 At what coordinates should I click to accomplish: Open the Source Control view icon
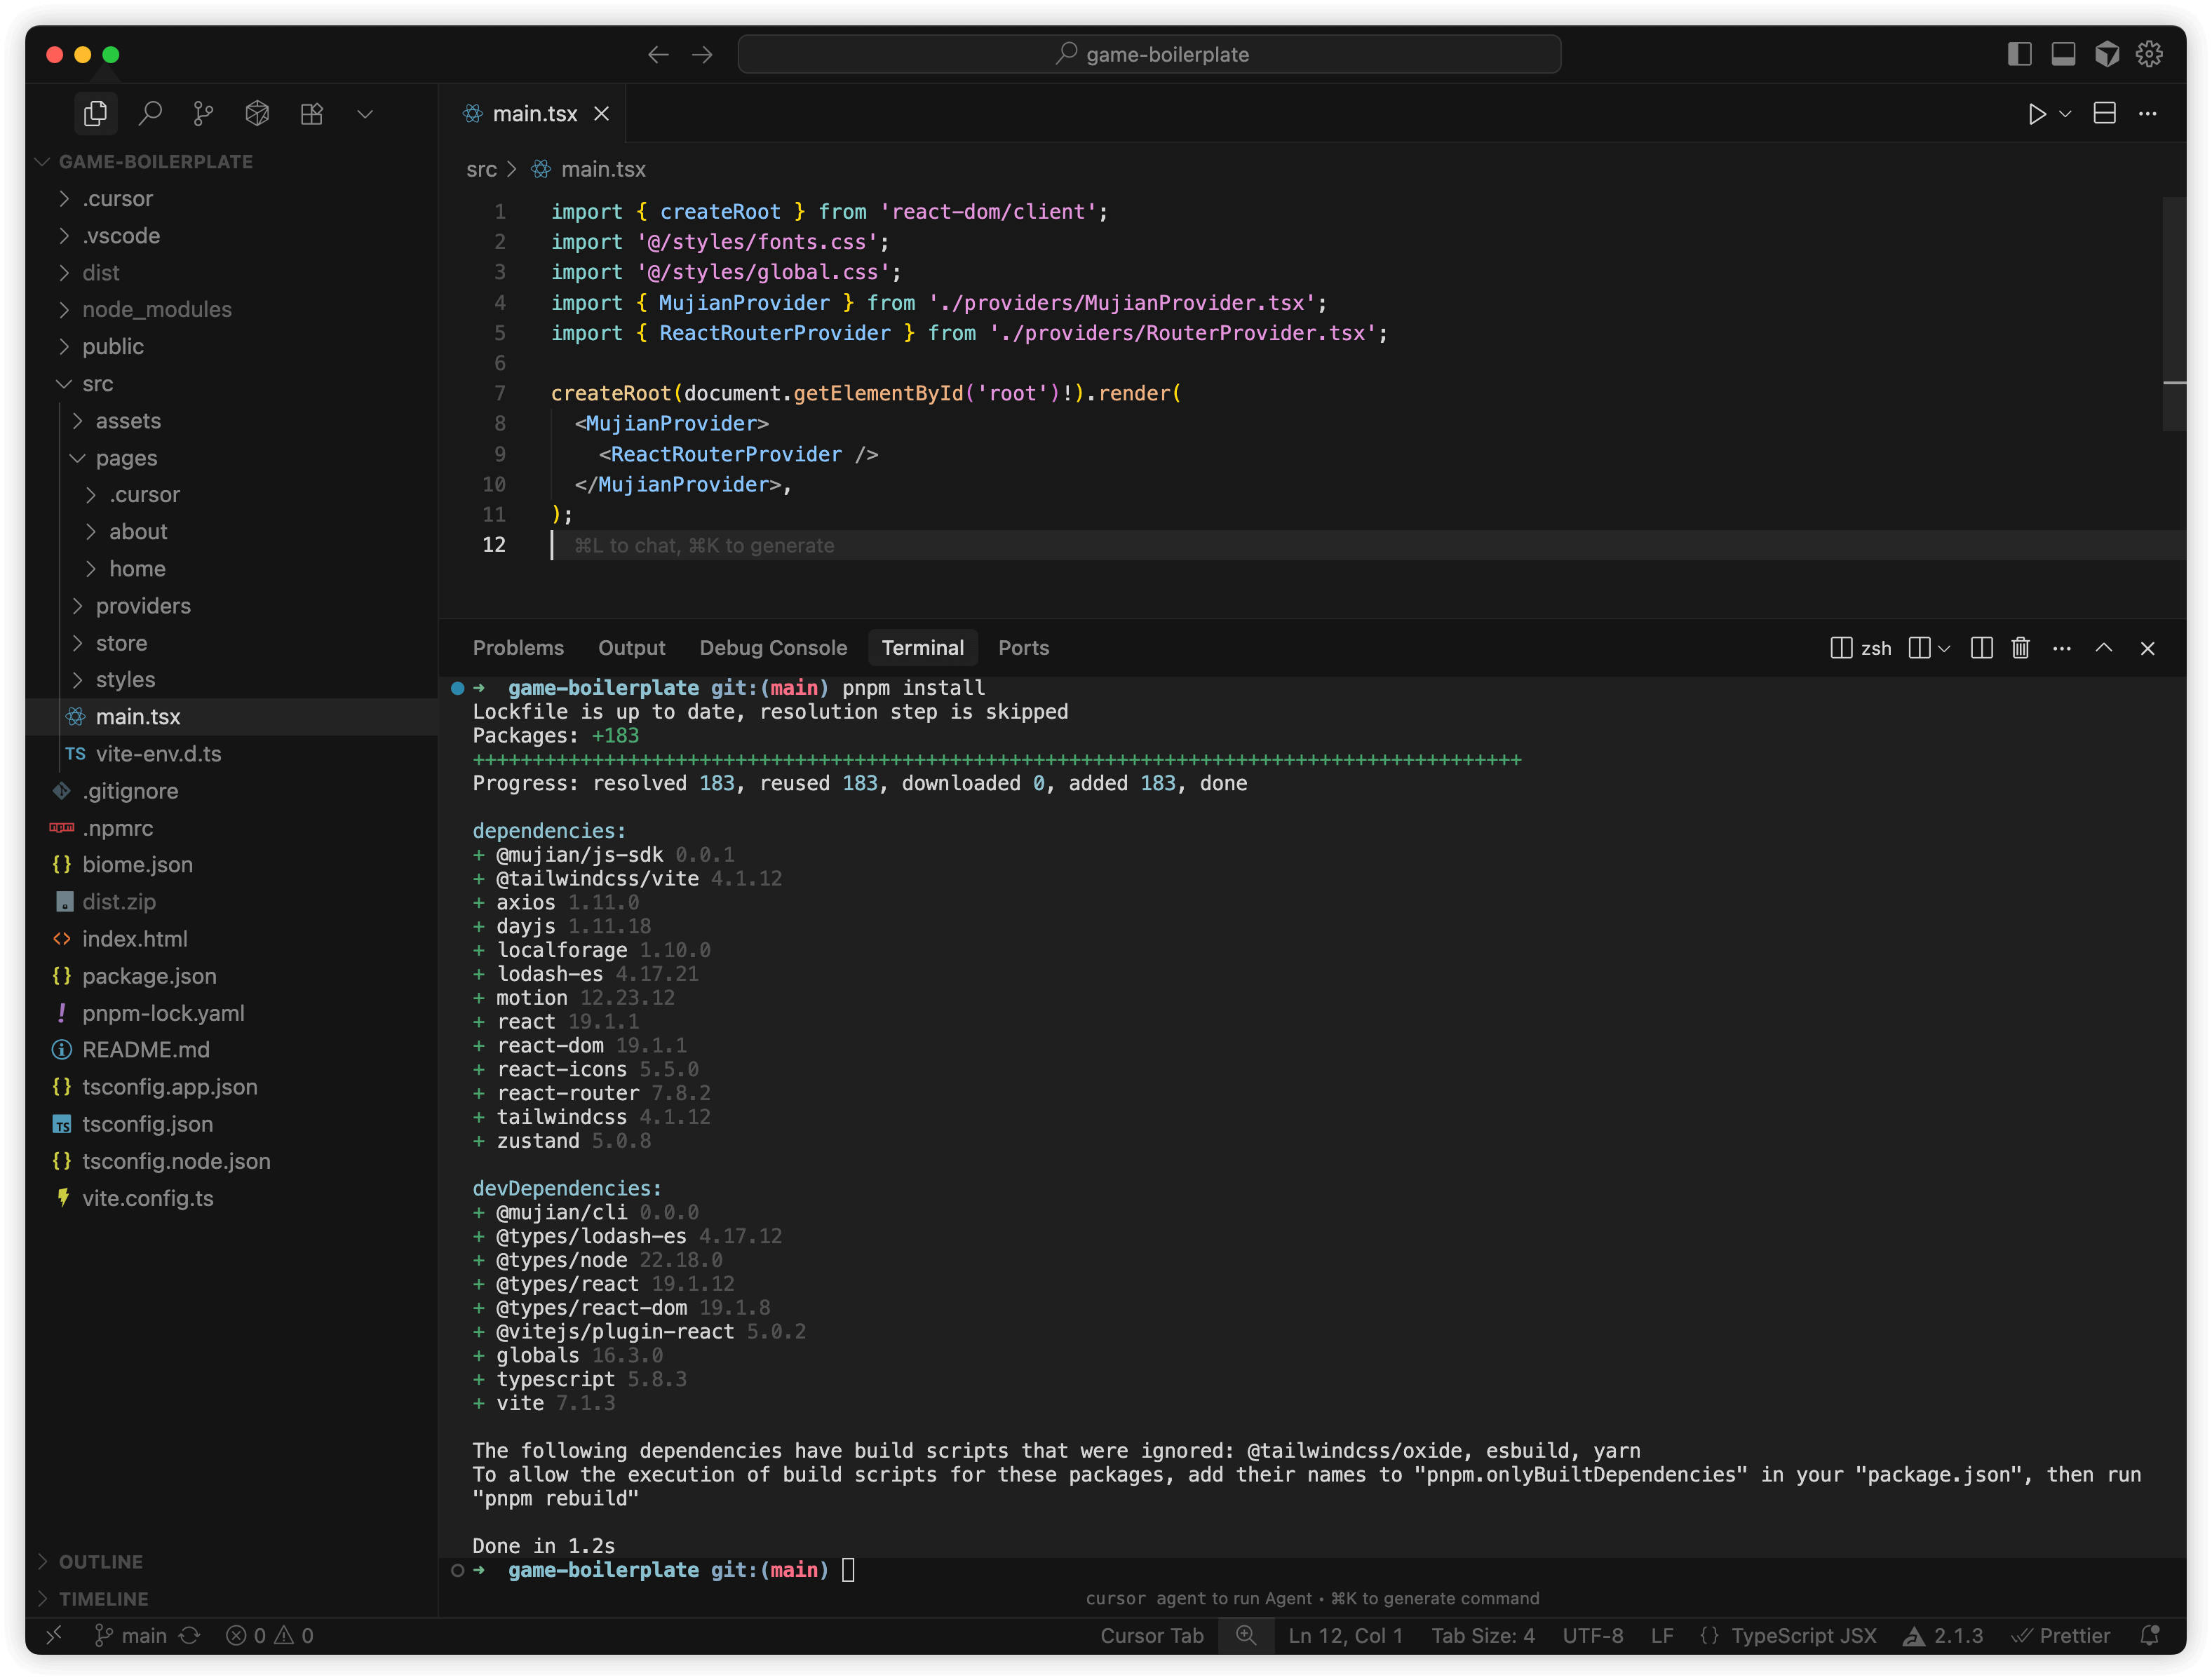pos(203,113)
